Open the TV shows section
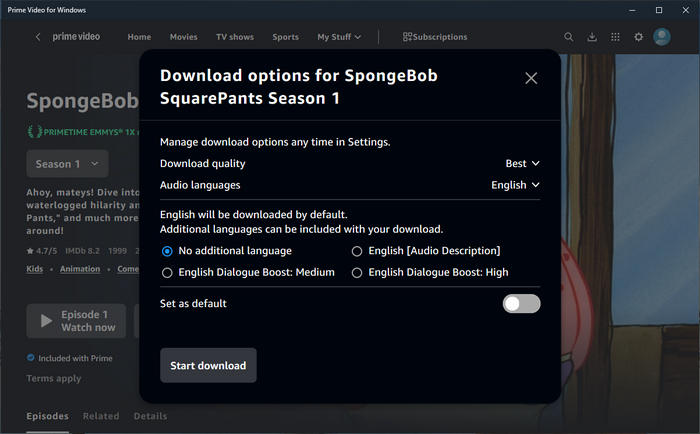Viewport: 700px width, 434px height. click(235, 37)
